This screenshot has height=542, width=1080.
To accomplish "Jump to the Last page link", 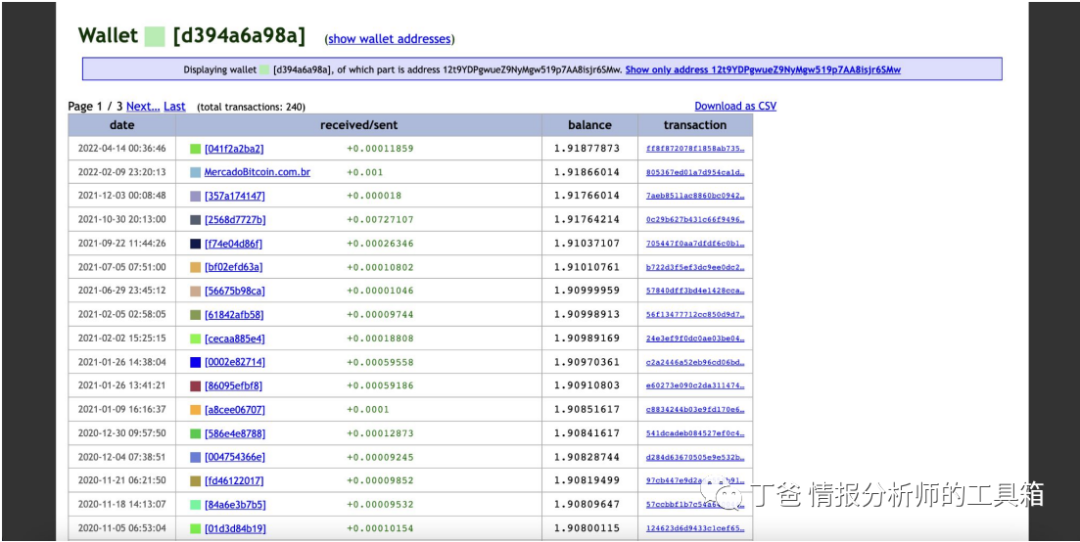I will 174,106.
